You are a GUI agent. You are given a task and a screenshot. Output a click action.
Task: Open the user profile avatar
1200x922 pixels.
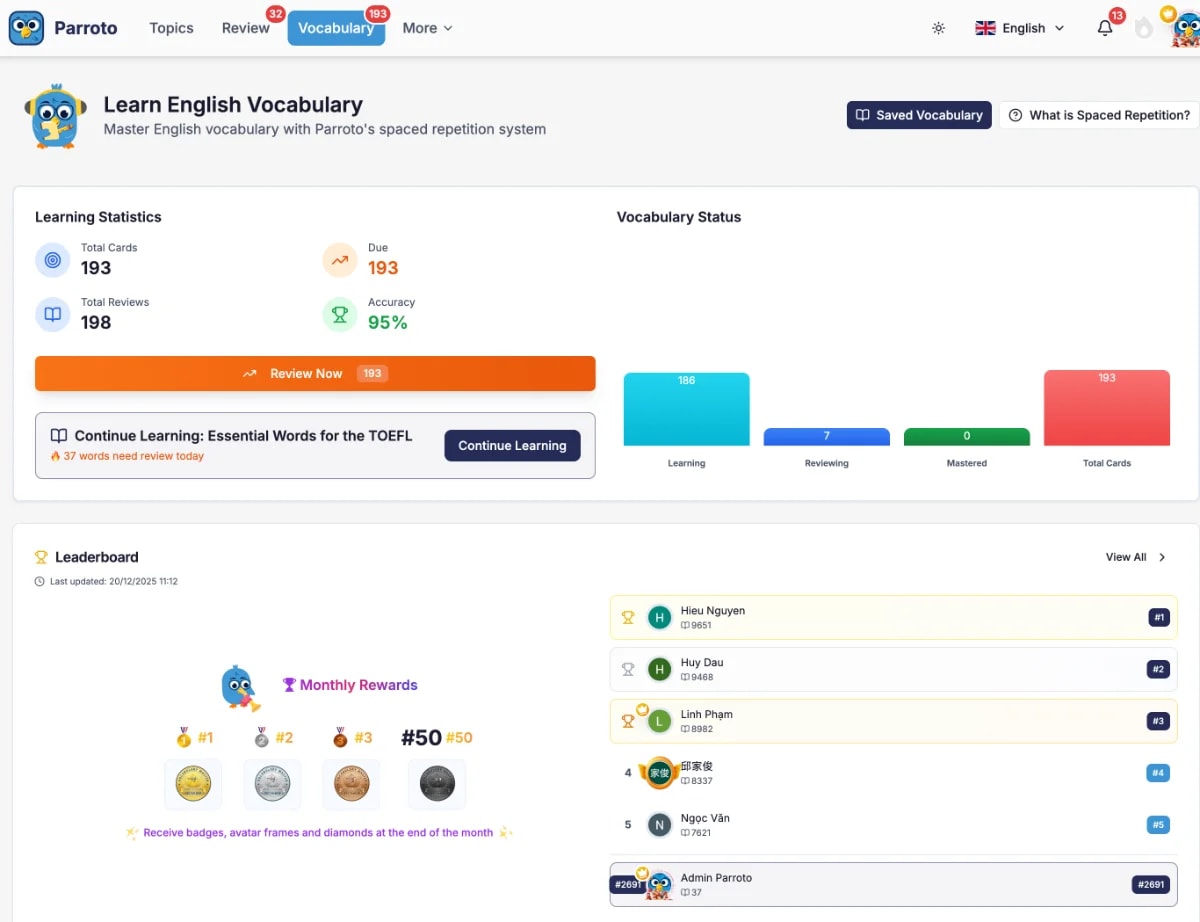1186,28
